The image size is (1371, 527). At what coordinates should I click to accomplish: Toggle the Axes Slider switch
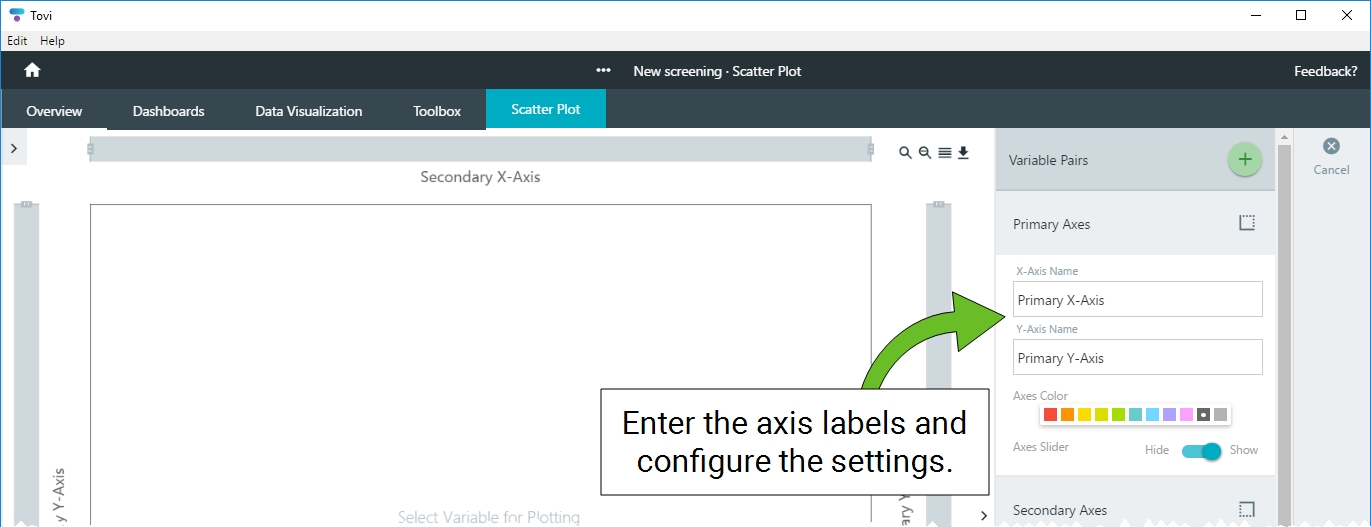pos(1201,451)
